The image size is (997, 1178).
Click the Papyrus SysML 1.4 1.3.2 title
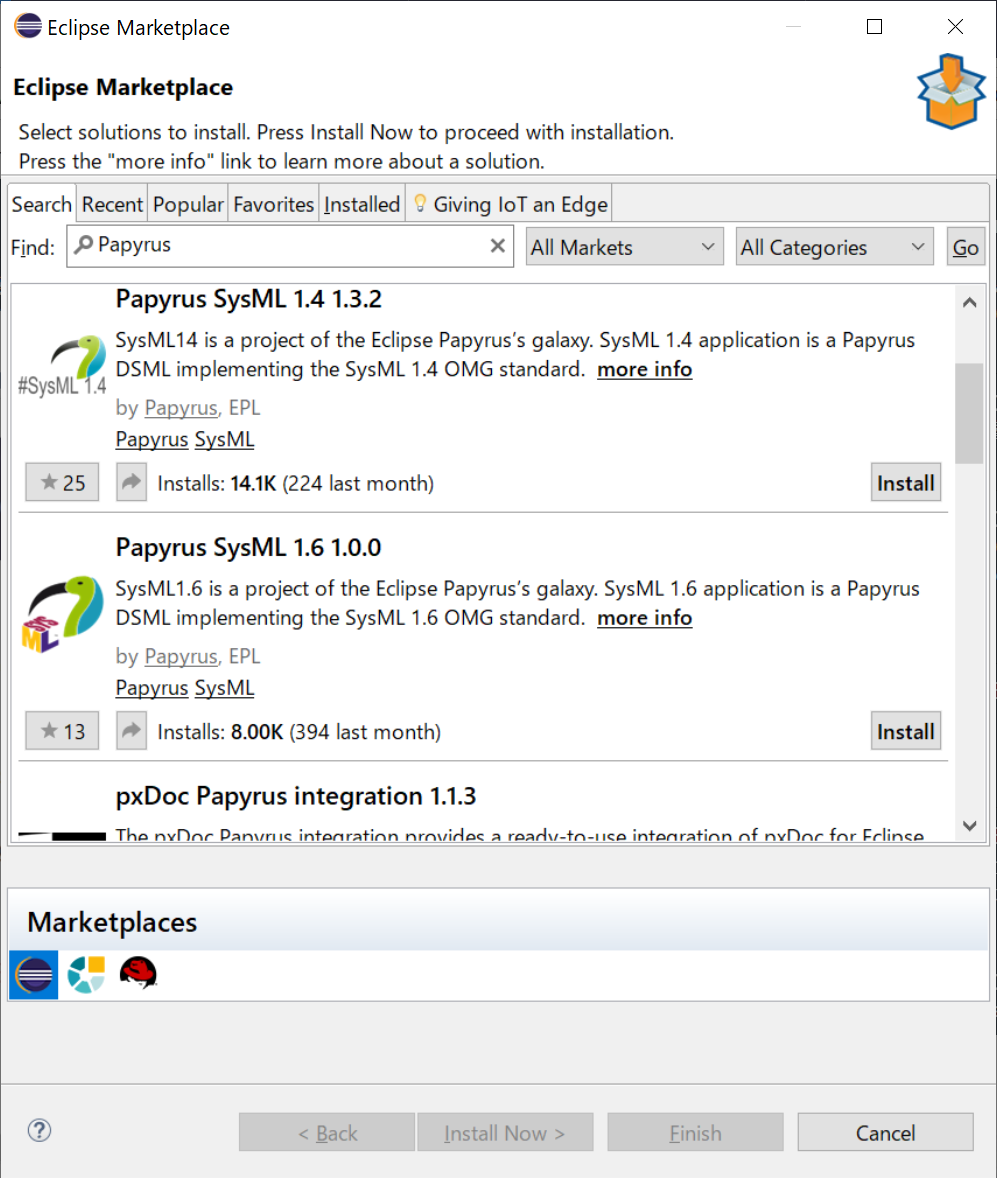249,299
